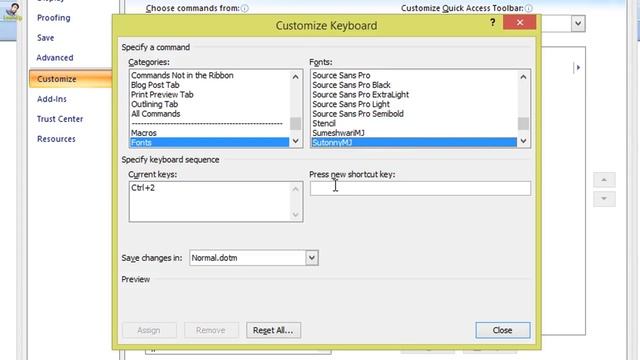This screenshot has width=640, height=360.
Task: Go to the Trust Center section
Action: point(60,119)
